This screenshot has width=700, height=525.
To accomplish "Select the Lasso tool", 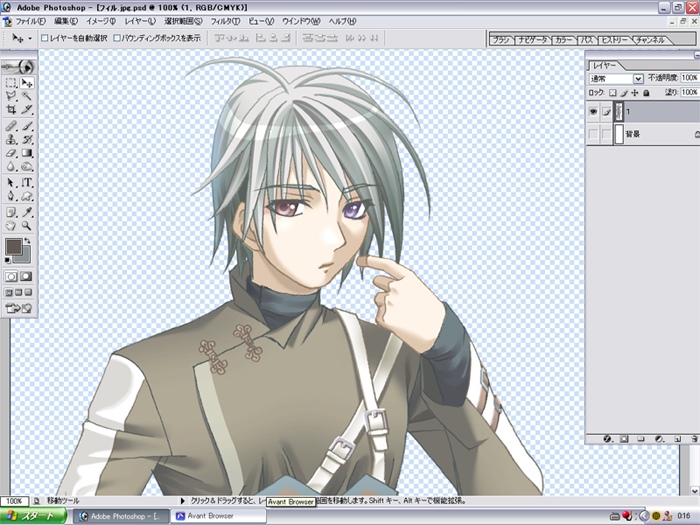I will (11, 96).
